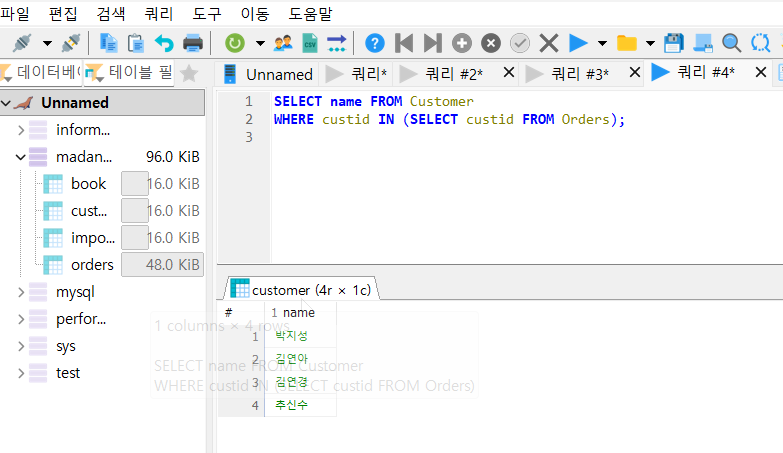Screen dimensions: 783x453
Task: Open the refresh options dropdown arrow
Action: (x=260, y=43)
